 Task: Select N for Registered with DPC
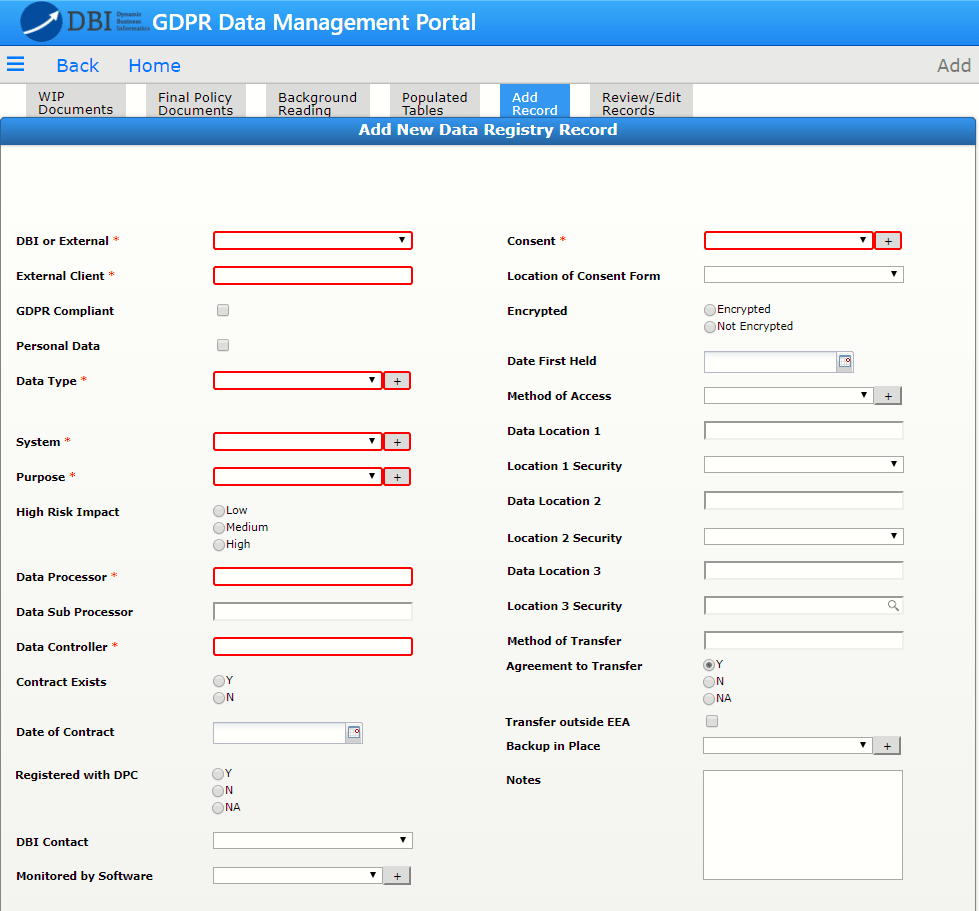[x=218, y=791]
